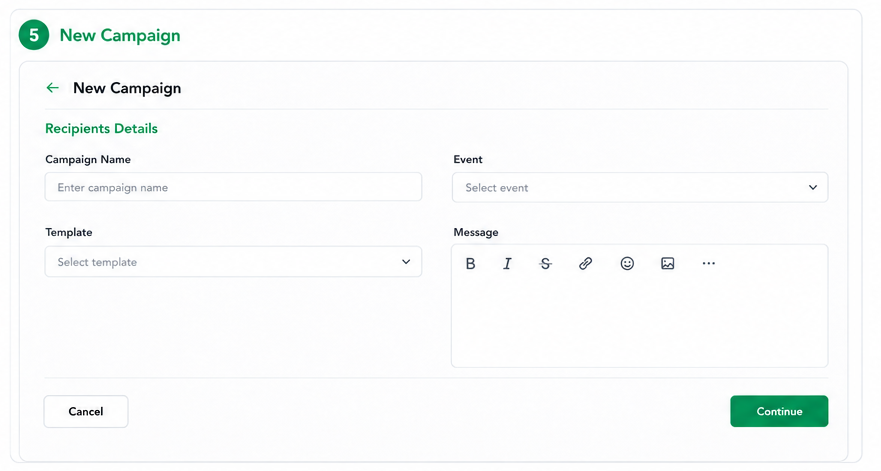Focus the Enter campaign name field
881x471 pixels.
tap(233, 187)
